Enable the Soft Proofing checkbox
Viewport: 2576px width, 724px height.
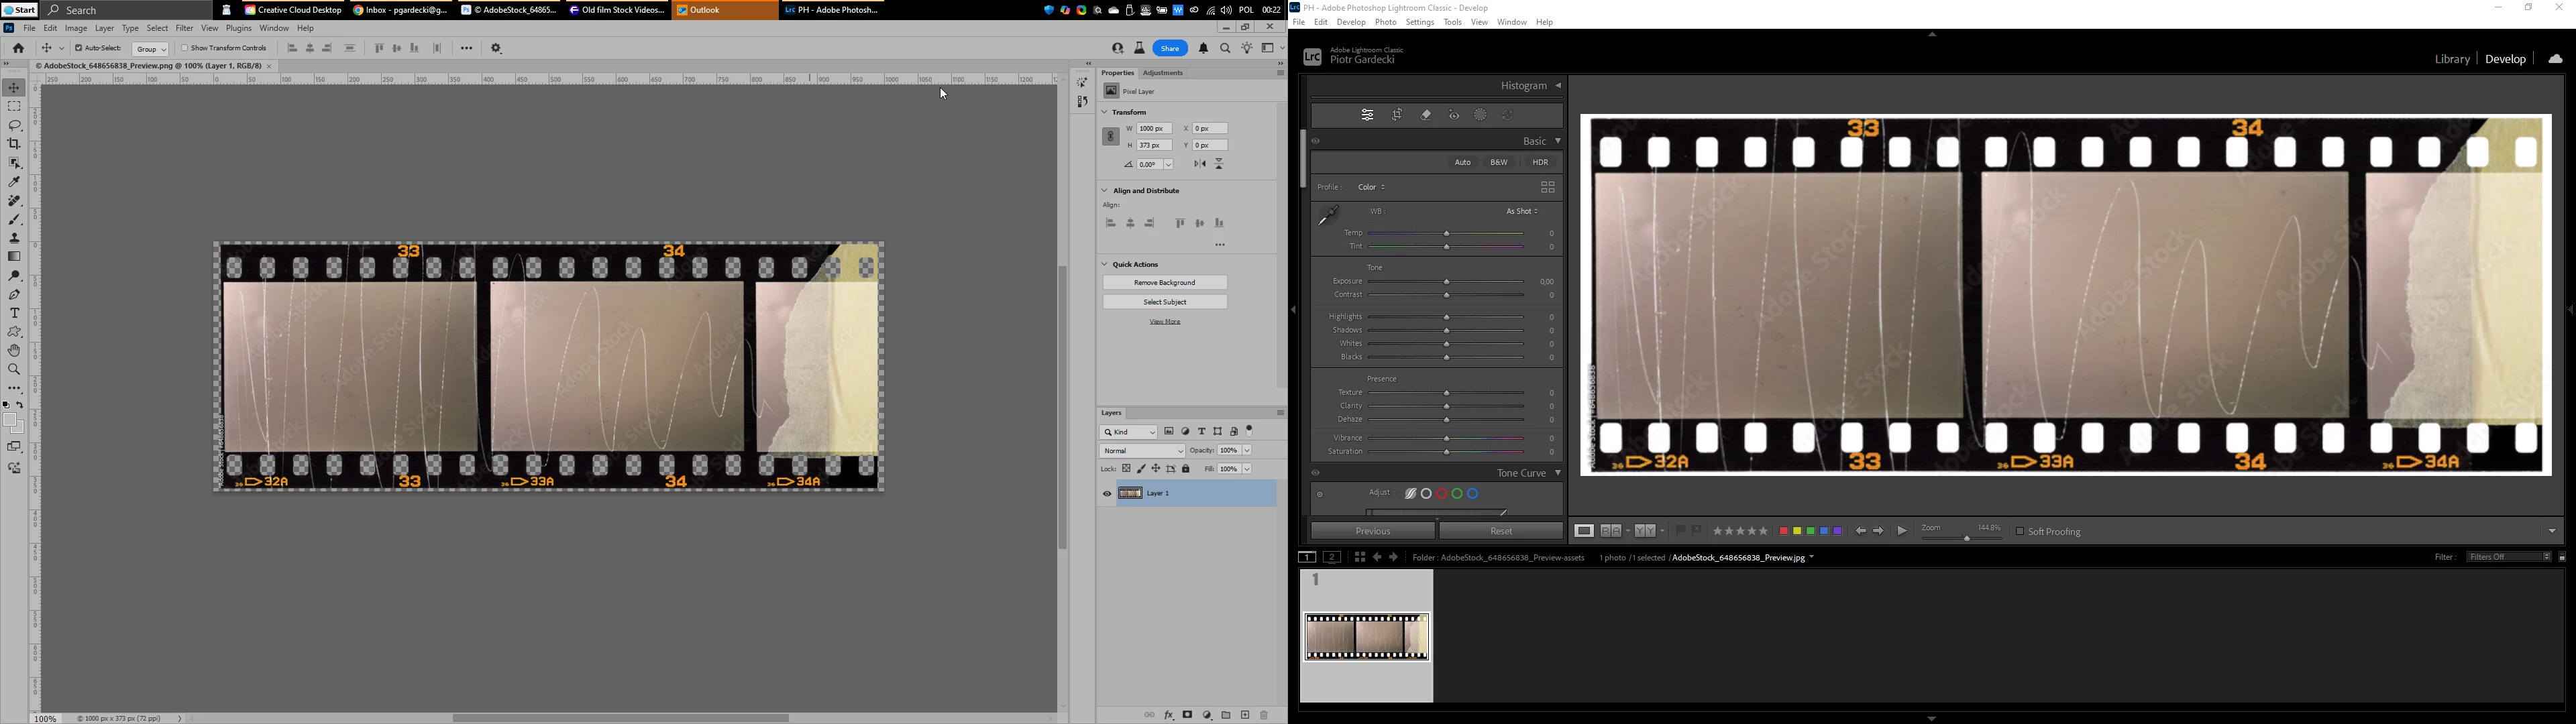click(2019, 532)
